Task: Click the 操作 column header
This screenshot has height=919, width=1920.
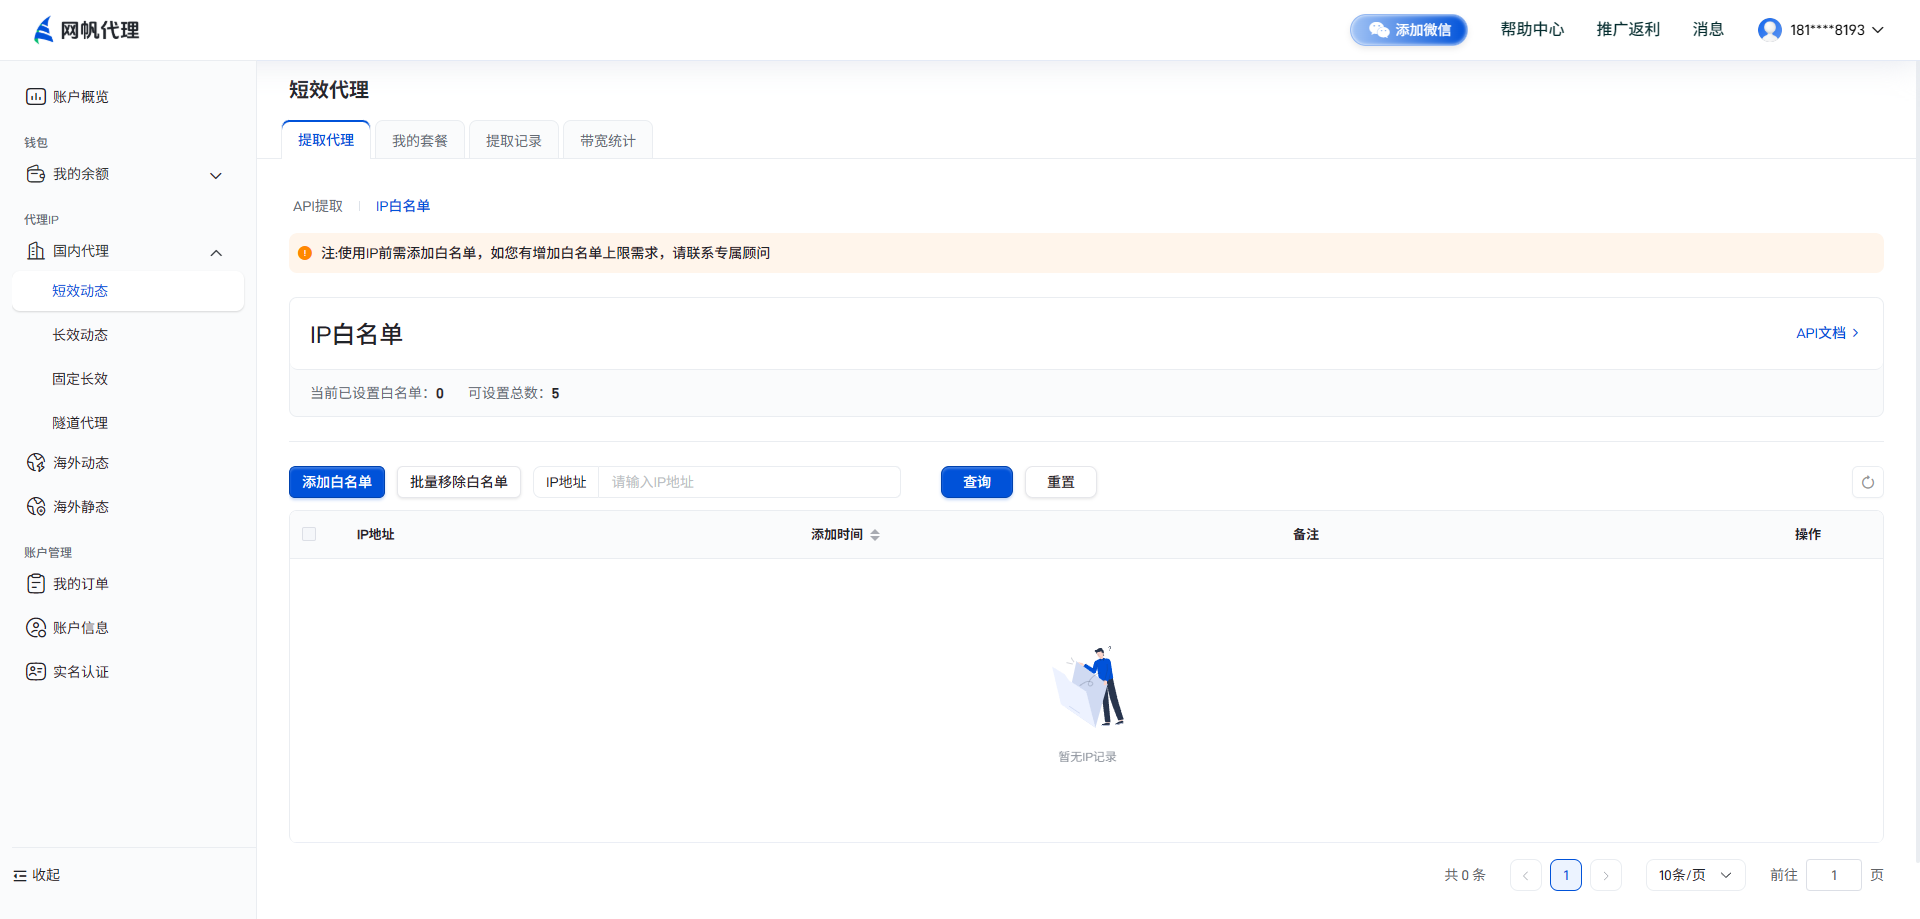Action: coord(1808,535)
